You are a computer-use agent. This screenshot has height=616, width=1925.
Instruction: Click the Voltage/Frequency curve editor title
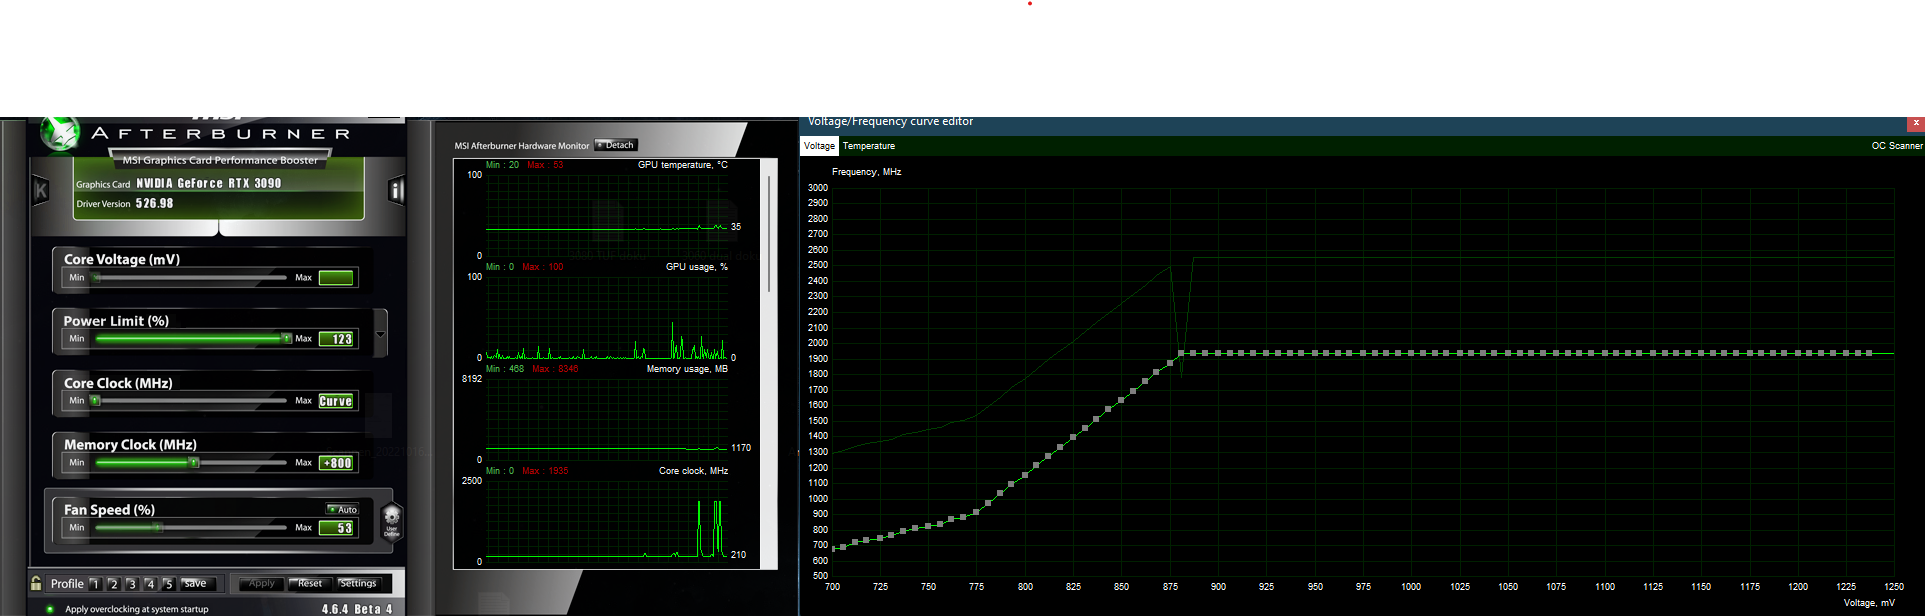[890, 122]
